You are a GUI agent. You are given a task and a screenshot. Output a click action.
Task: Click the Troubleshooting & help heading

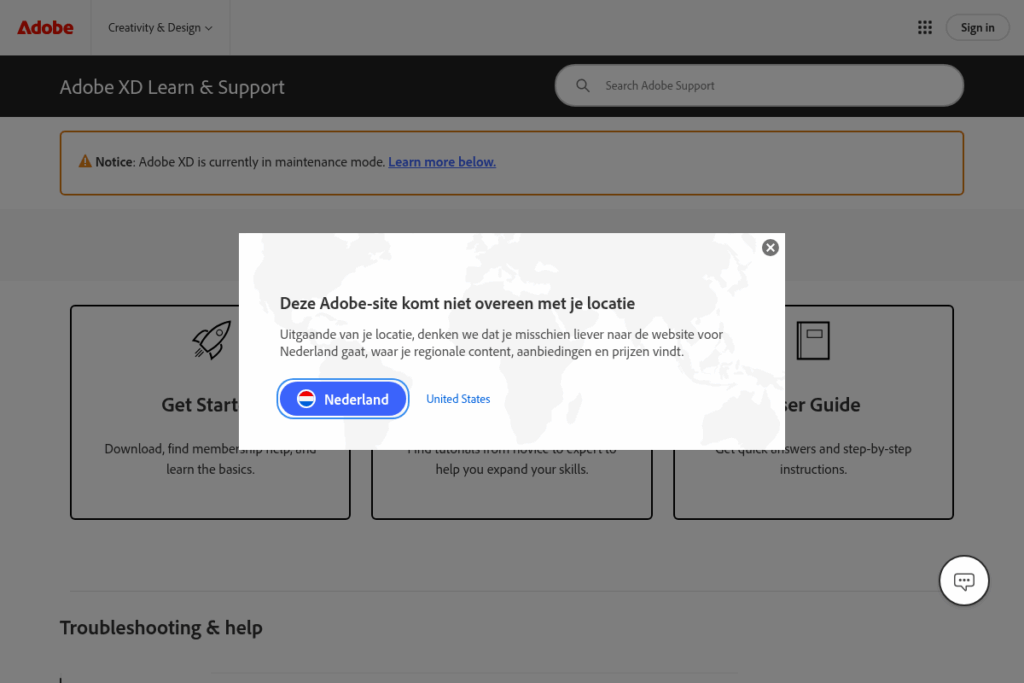click(161, 627)
